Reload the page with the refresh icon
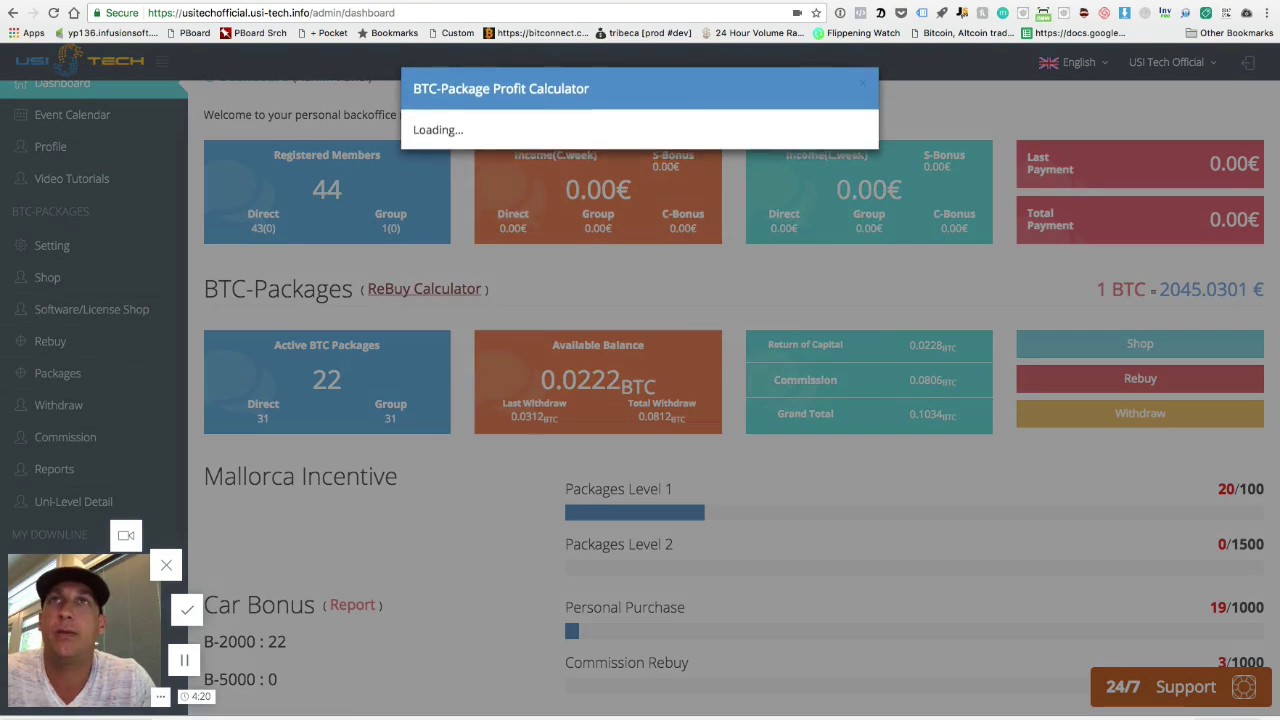This screenshot has height=720, width=1280. [54, 13]
